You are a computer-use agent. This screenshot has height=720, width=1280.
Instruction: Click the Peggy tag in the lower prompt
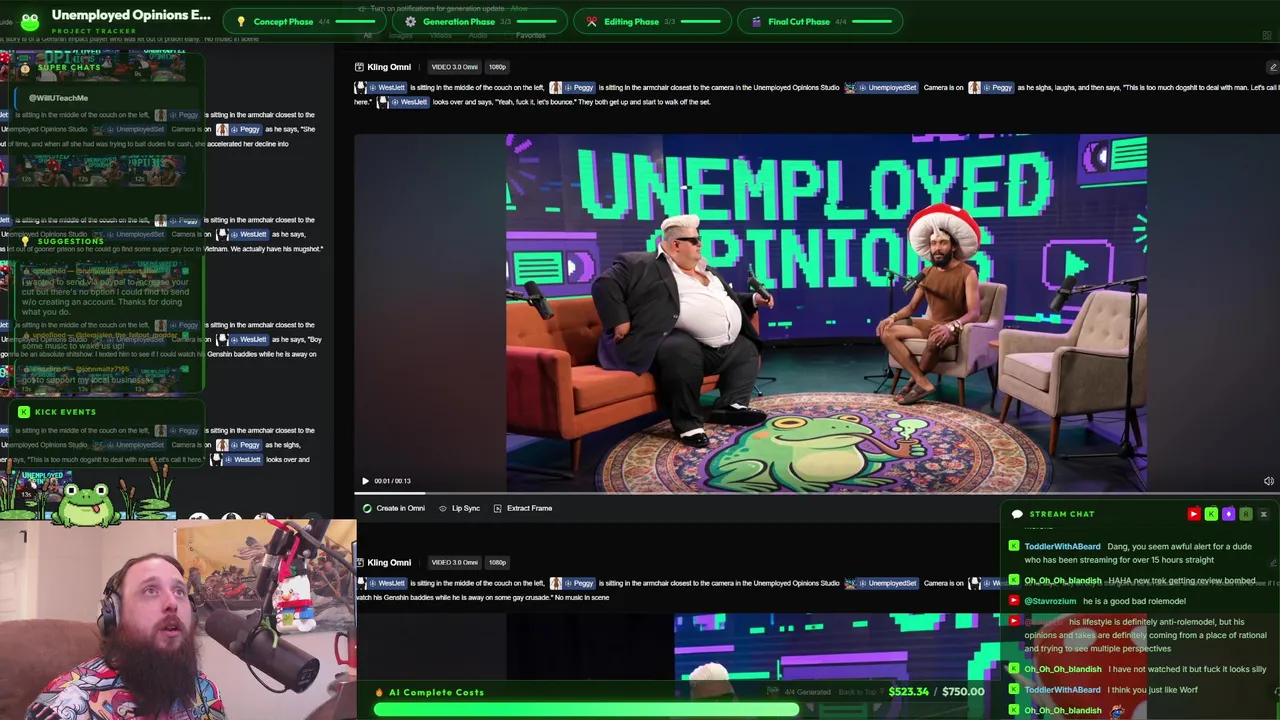pos(572,583)
